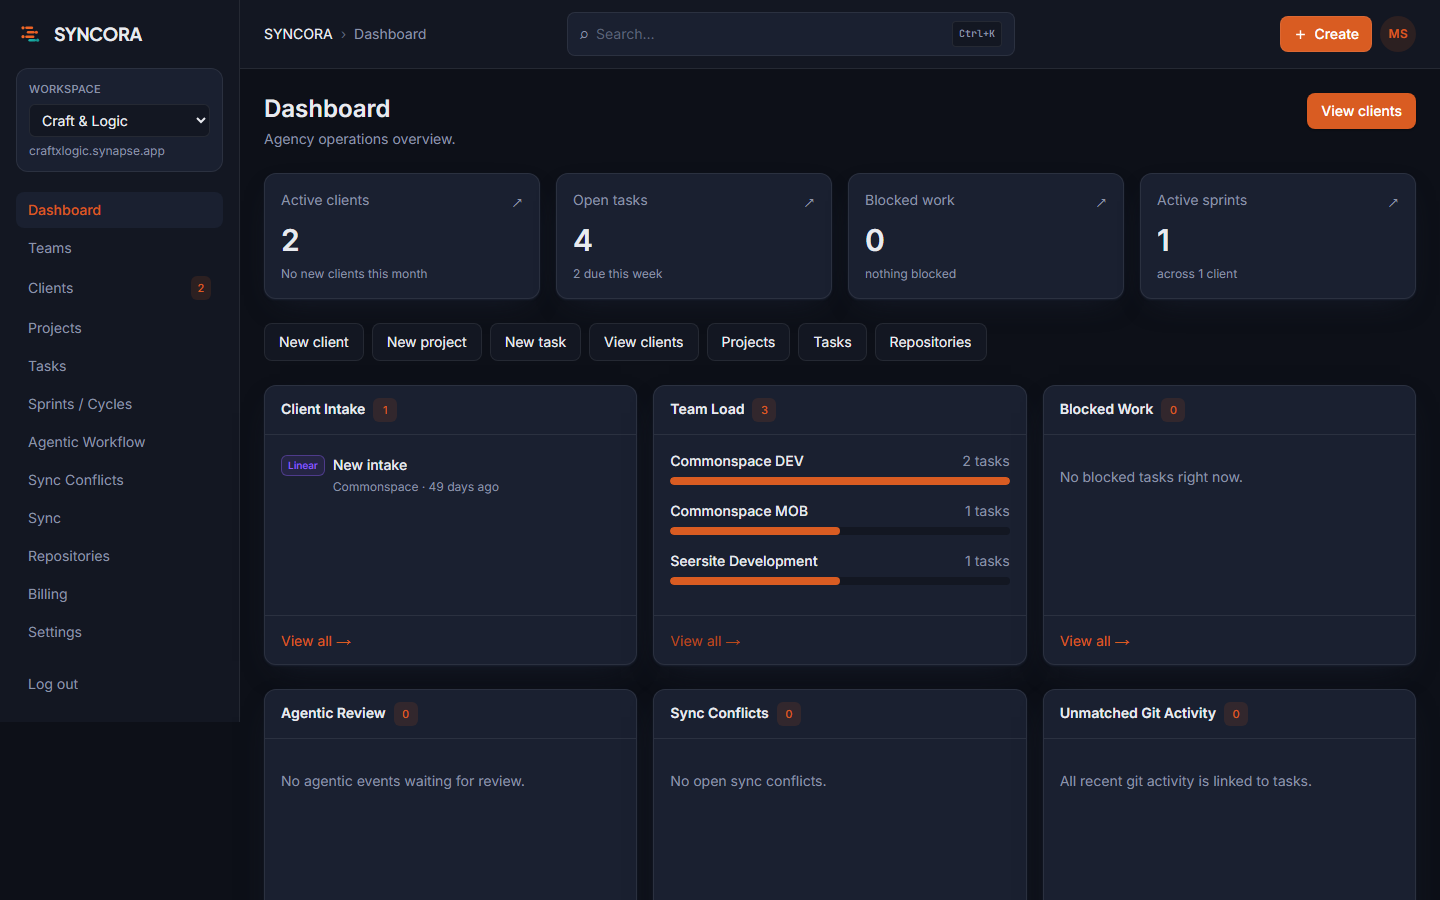
Task: Click the craftxlogic.synapse.app link
Action: (x=97, y=151)
